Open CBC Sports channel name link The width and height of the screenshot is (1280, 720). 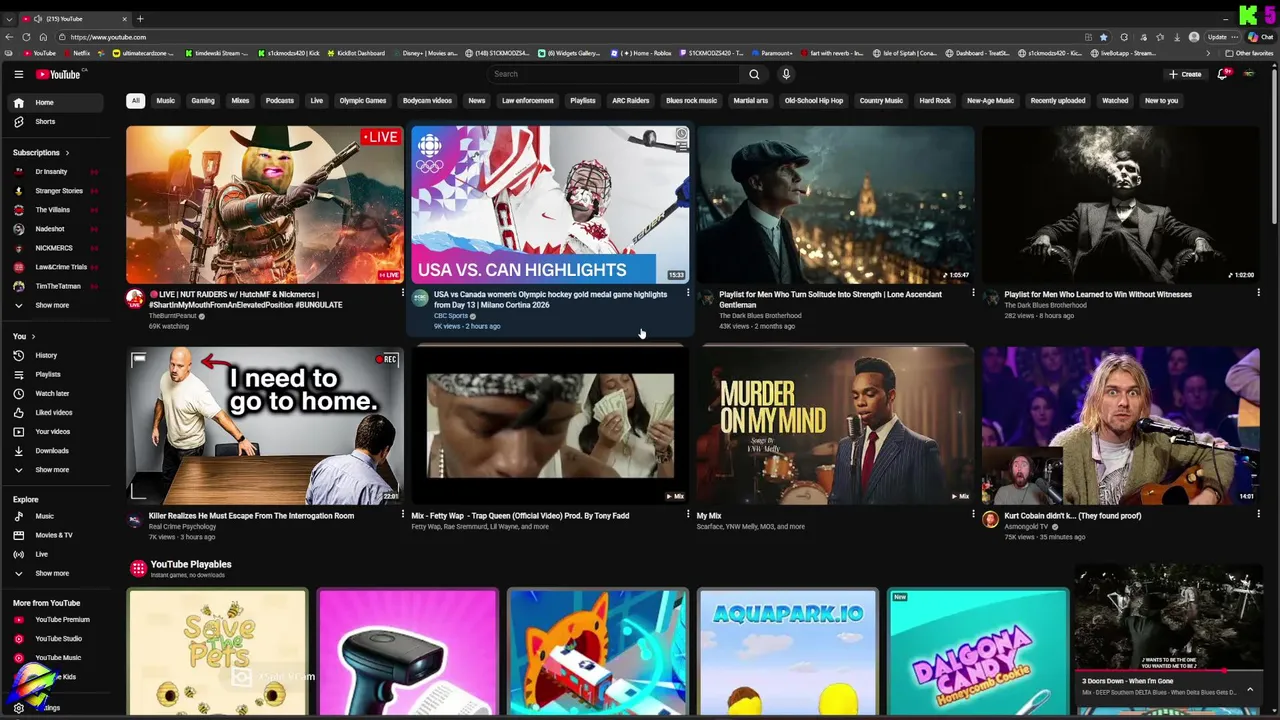click(x=451, y=316)
